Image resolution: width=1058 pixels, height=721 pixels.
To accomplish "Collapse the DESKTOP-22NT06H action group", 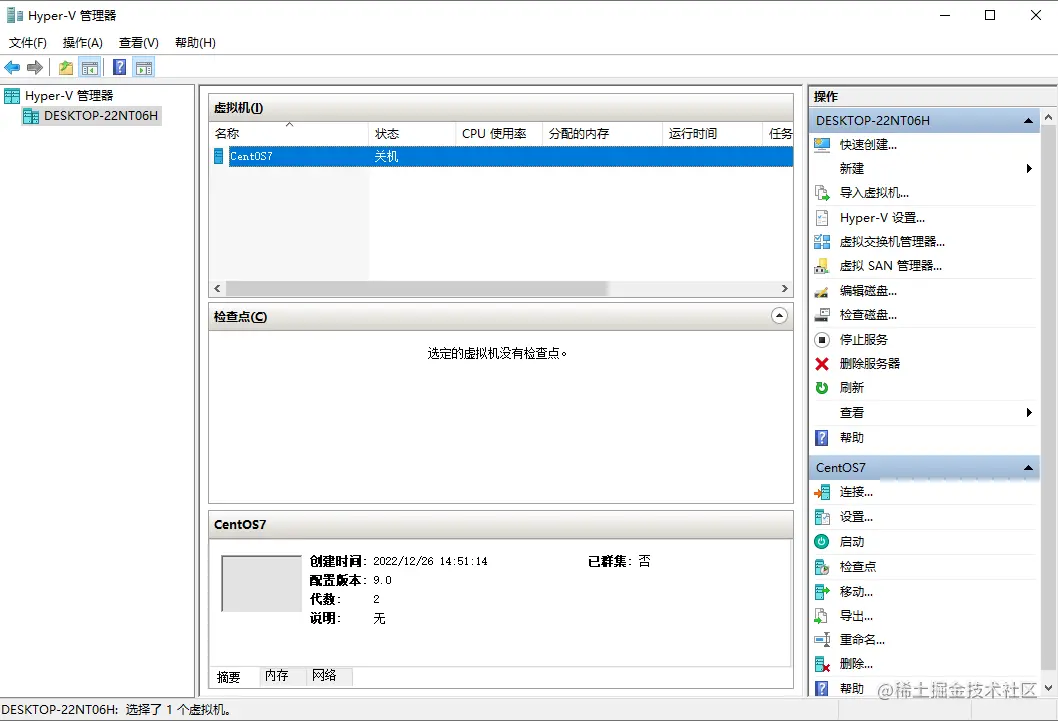I will pyautogui.click(x=1027, y=120).
